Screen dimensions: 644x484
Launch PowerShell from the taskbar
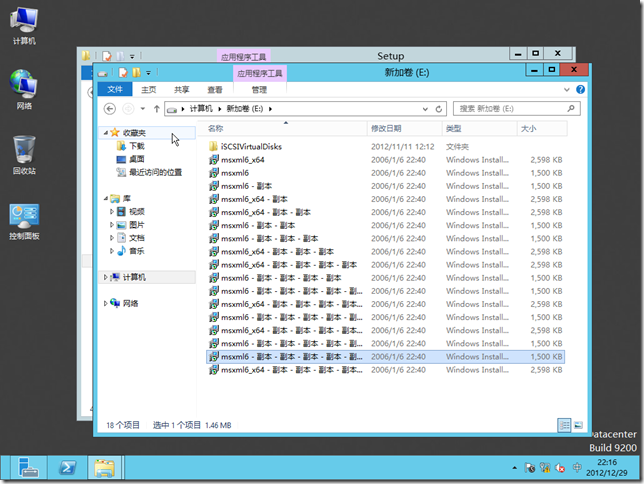coord(67,468)
